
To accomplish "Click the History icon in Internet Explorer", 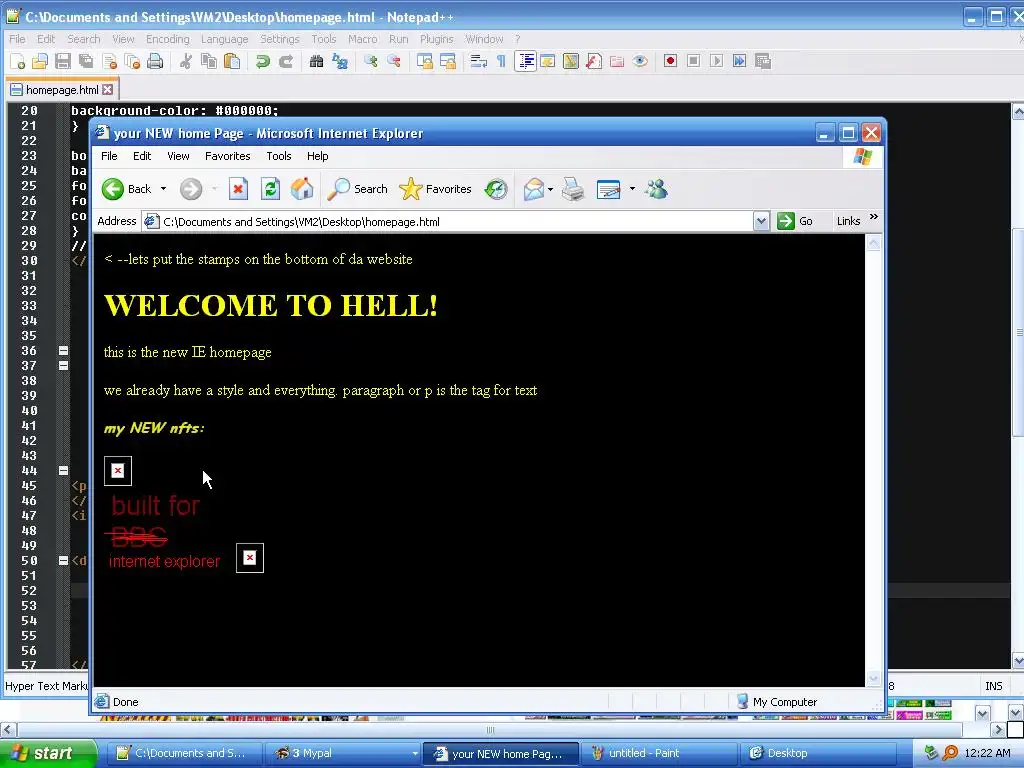I will click(496, 189).
